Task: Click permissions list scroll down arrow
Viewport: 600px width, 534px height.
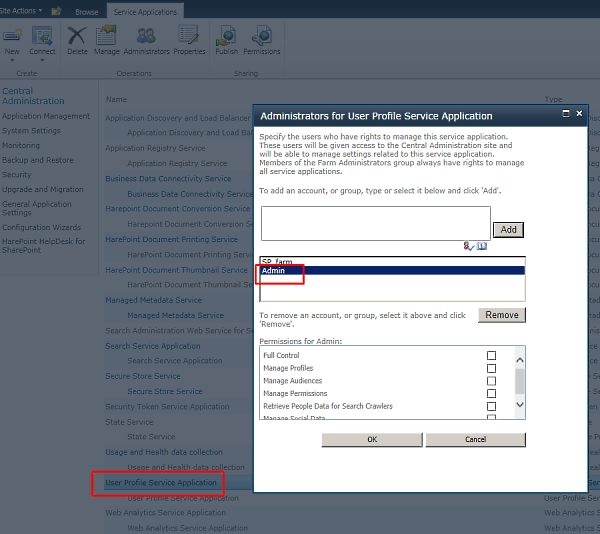Action: 520,404
